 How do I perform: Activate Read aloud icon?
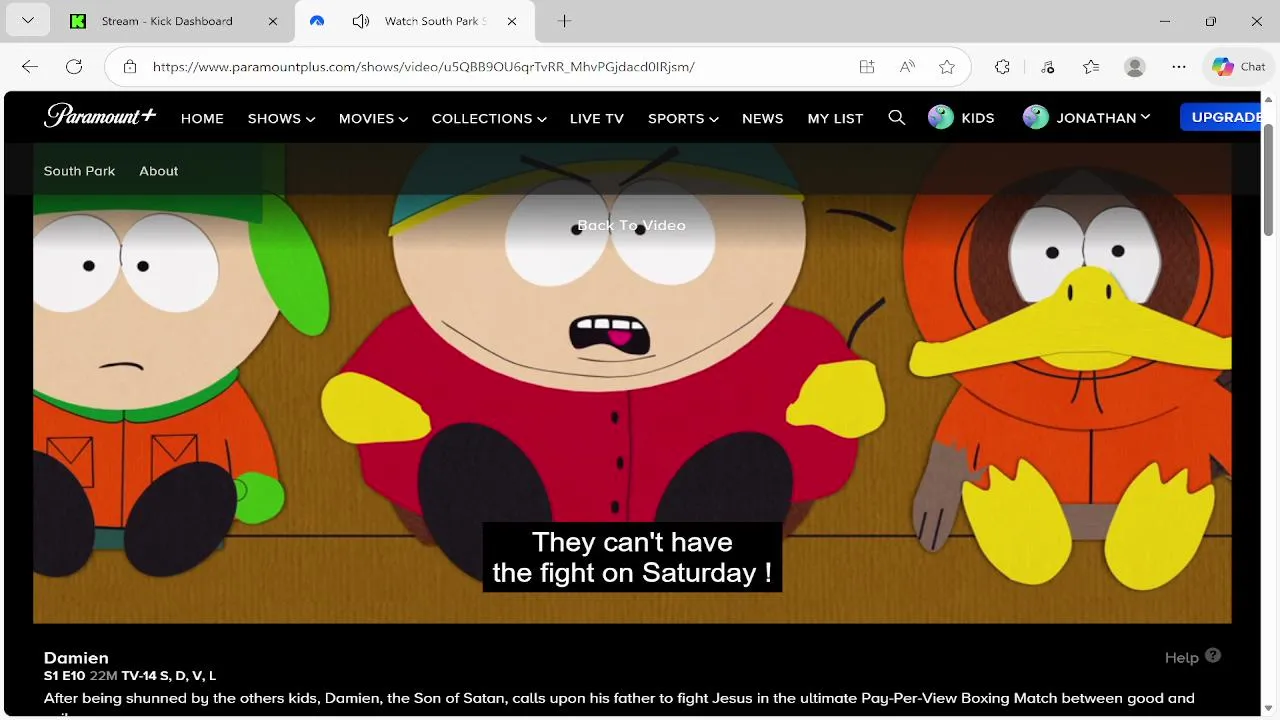coord(907,67)
